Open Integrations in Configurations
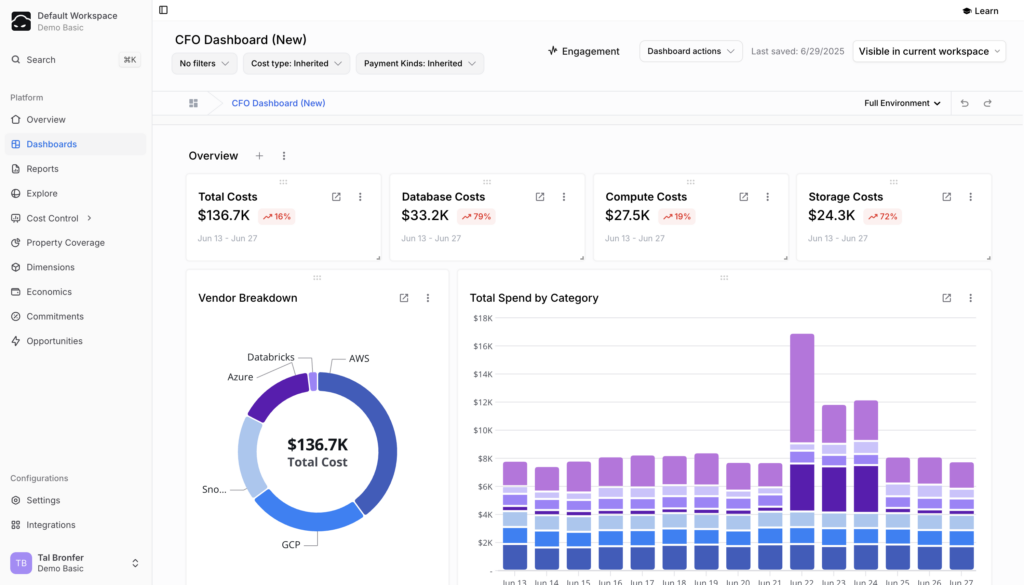Viewport: 1024px width, 585px height. 76,525
